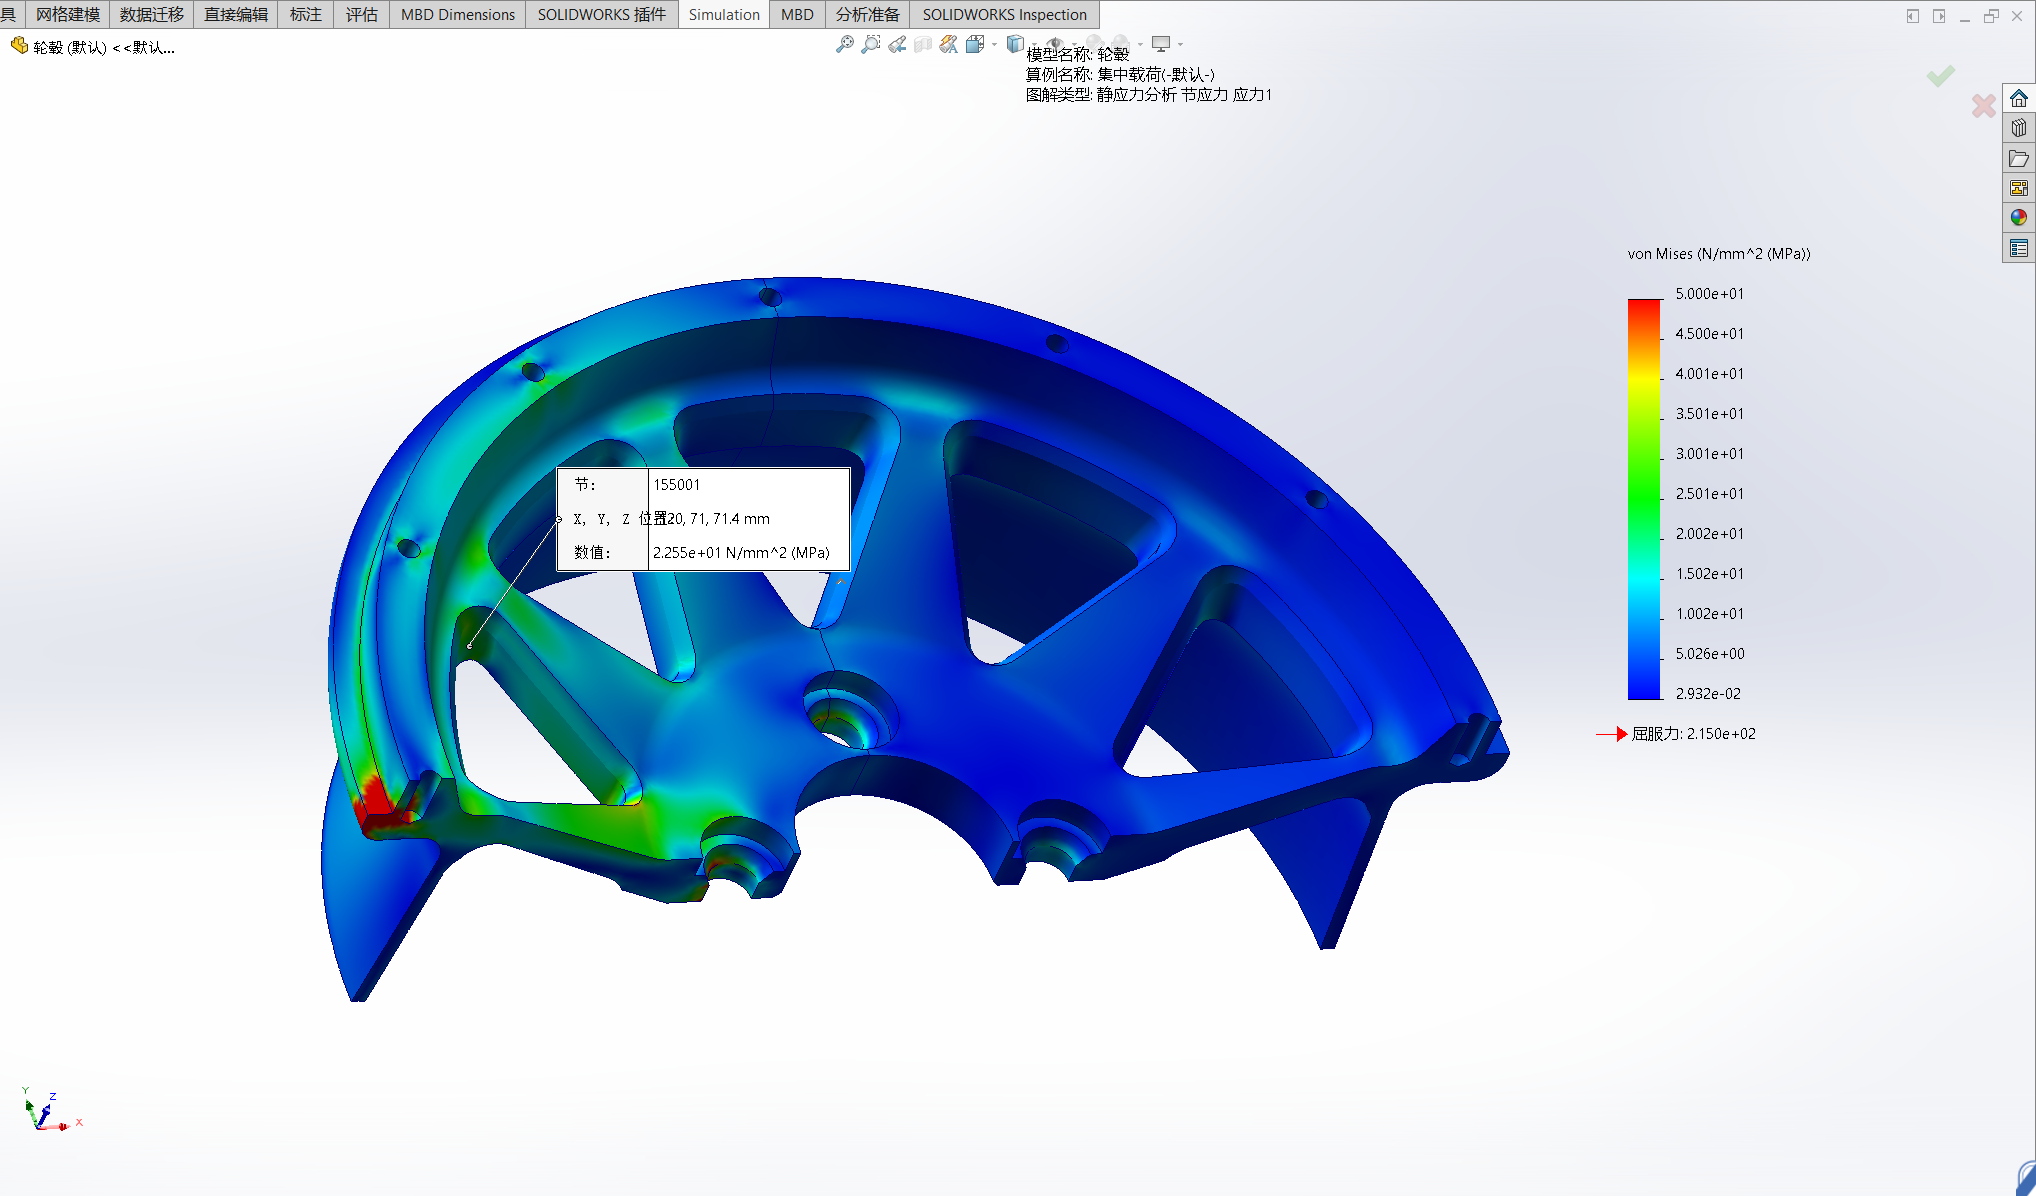Viewport: 2036px width, 1196px height.
Task: Open the Dynamic Annotation Views icon
Action: (948, 44)
